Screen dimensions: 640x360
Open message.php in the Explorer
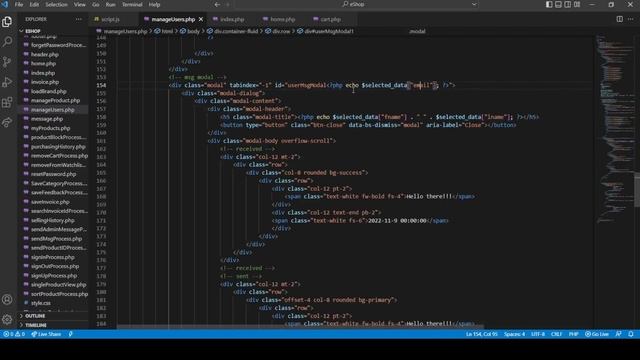[47, 119]
